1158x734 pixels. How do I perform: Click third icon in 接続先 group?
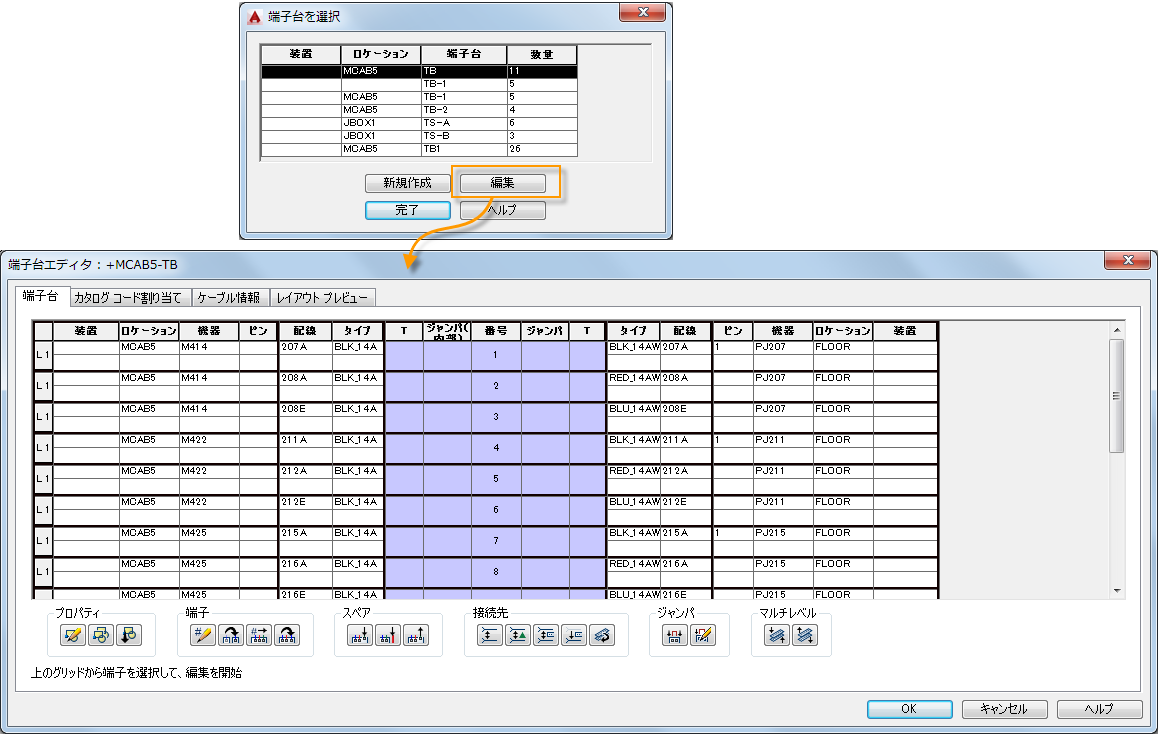point(546,635)
